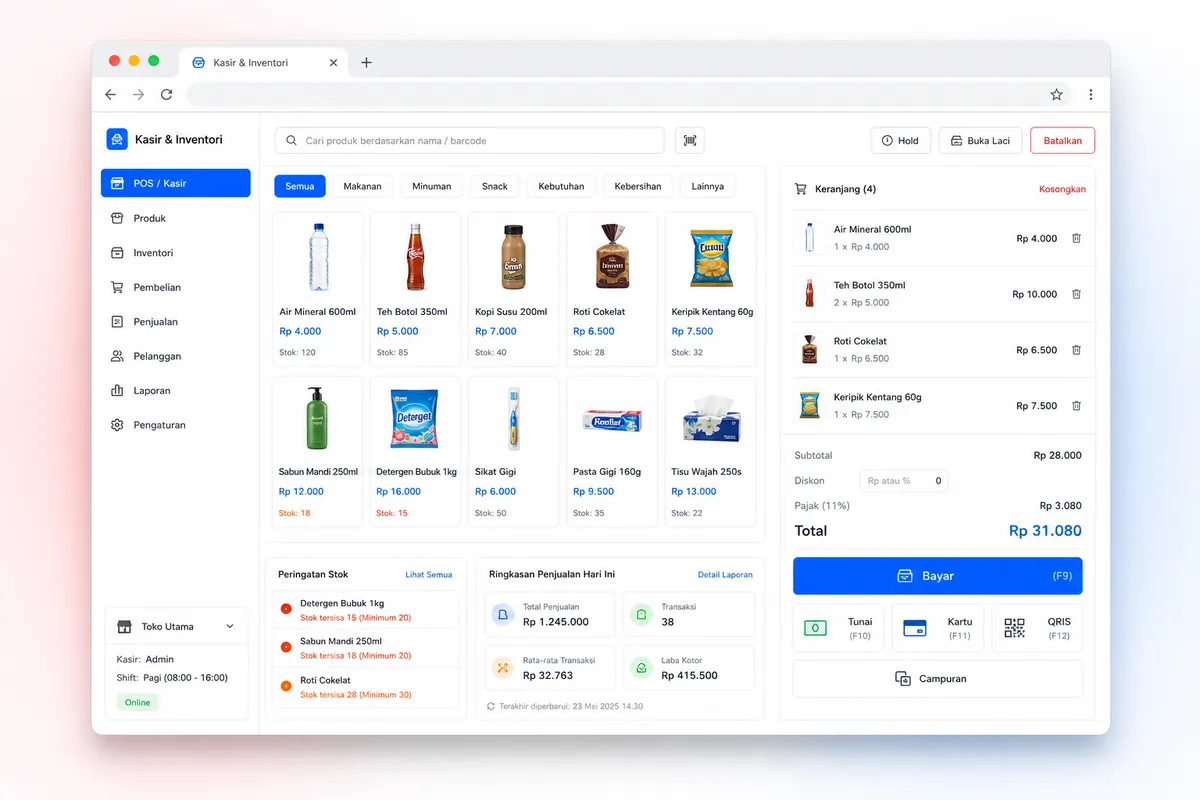
Task: Click Batalkan to cancel transaction
Action: 1063,141
